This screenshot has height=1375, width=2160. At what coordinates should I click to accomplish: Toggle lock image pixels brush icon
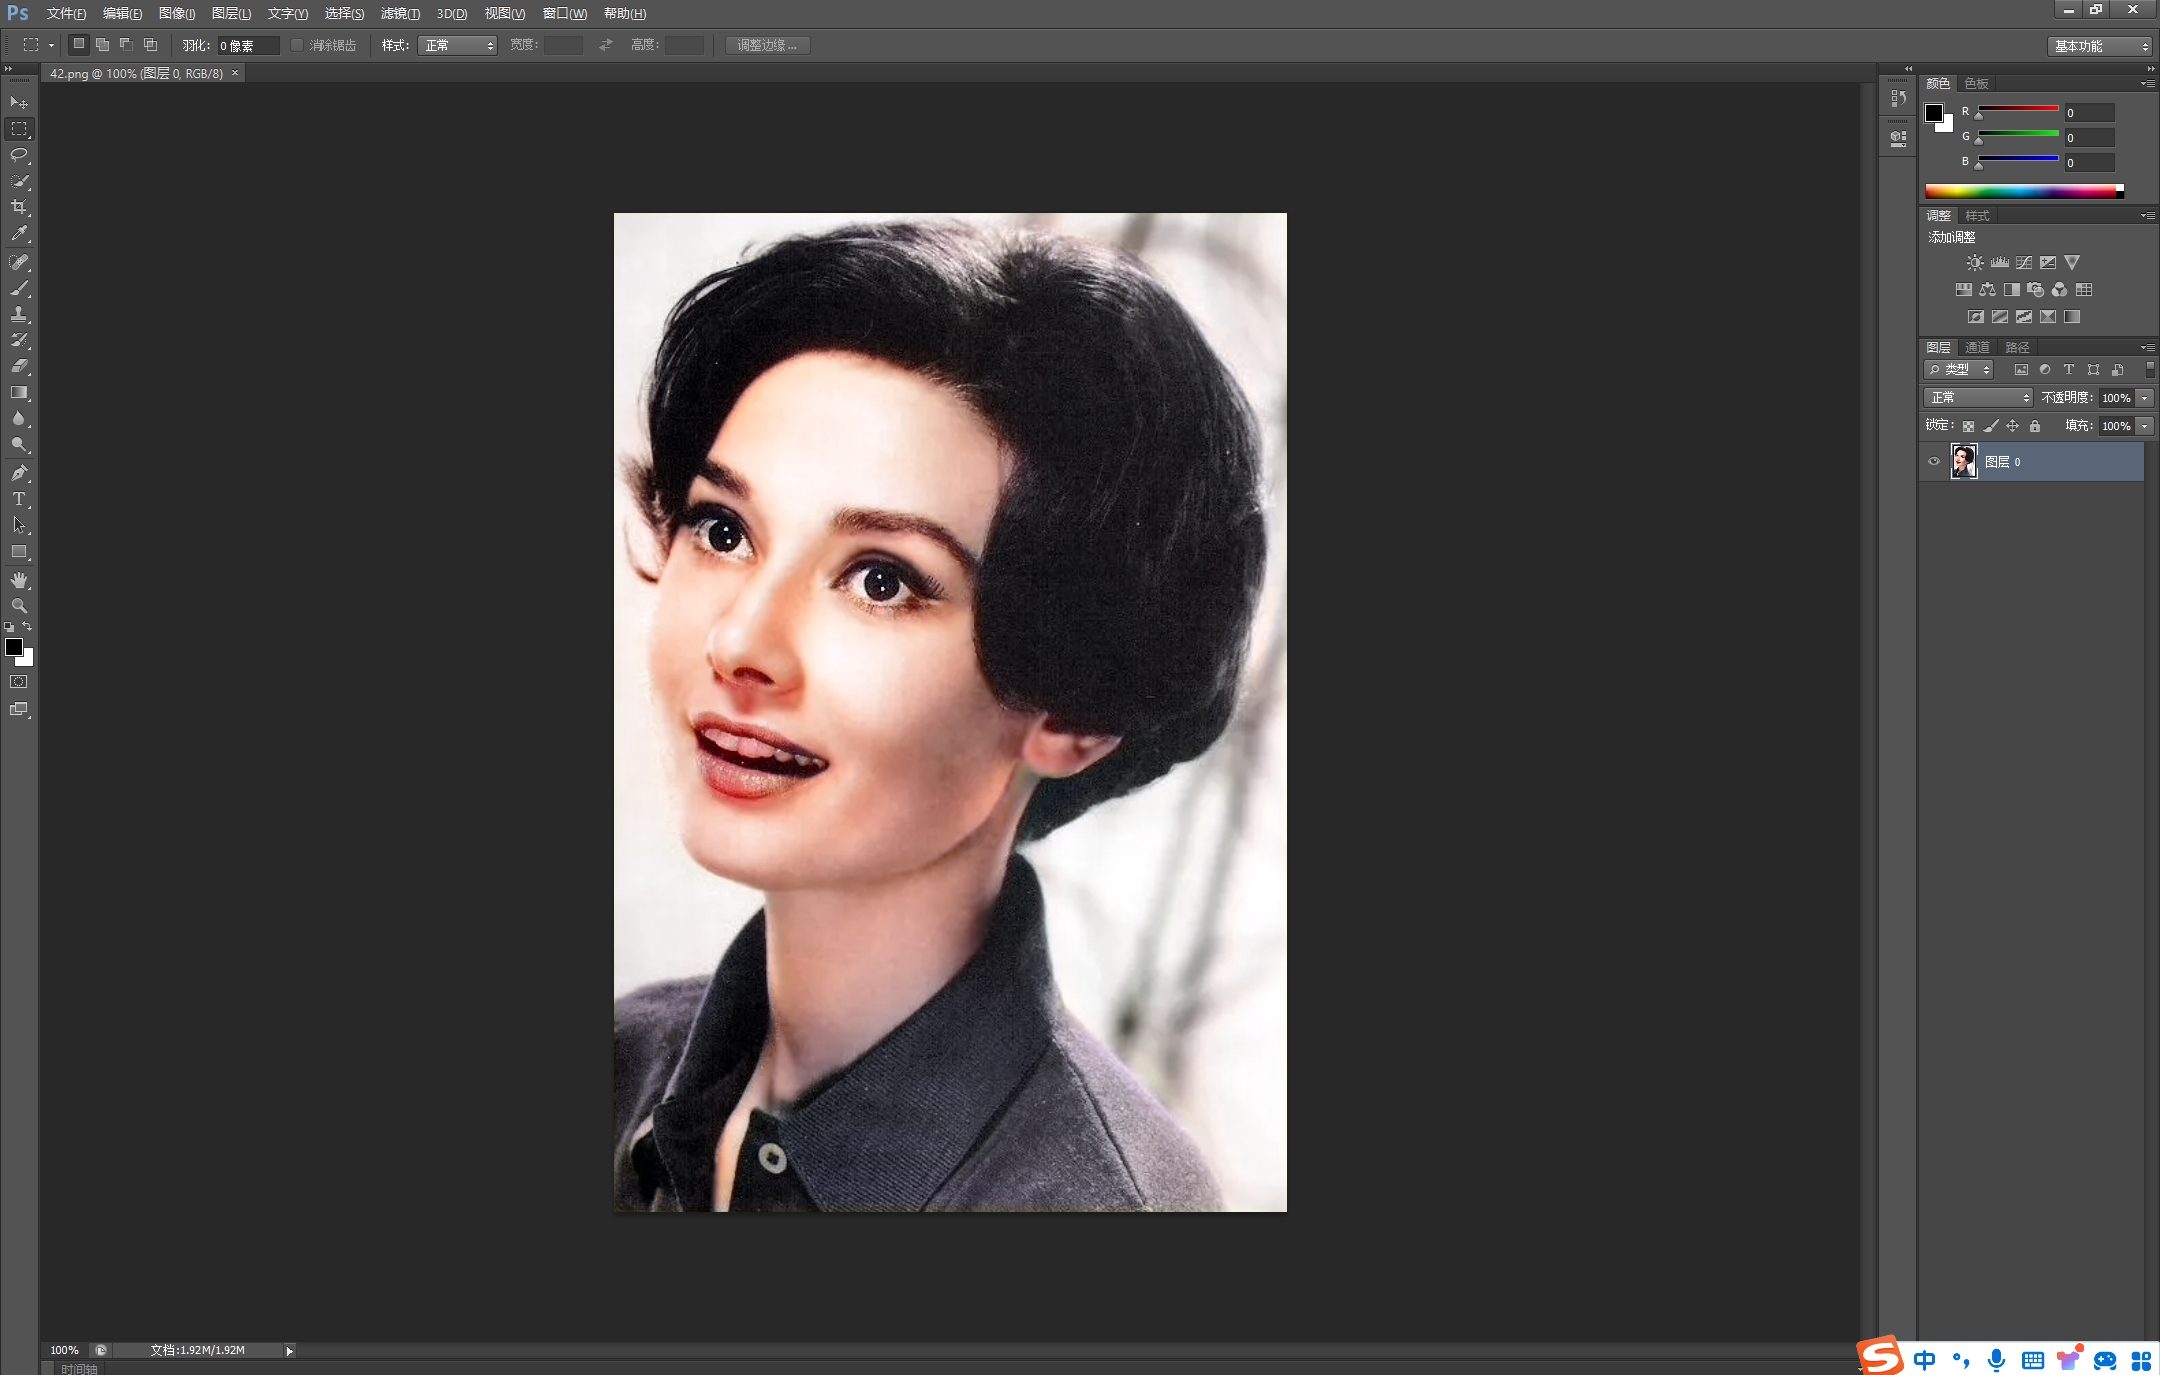[1991, 426]
